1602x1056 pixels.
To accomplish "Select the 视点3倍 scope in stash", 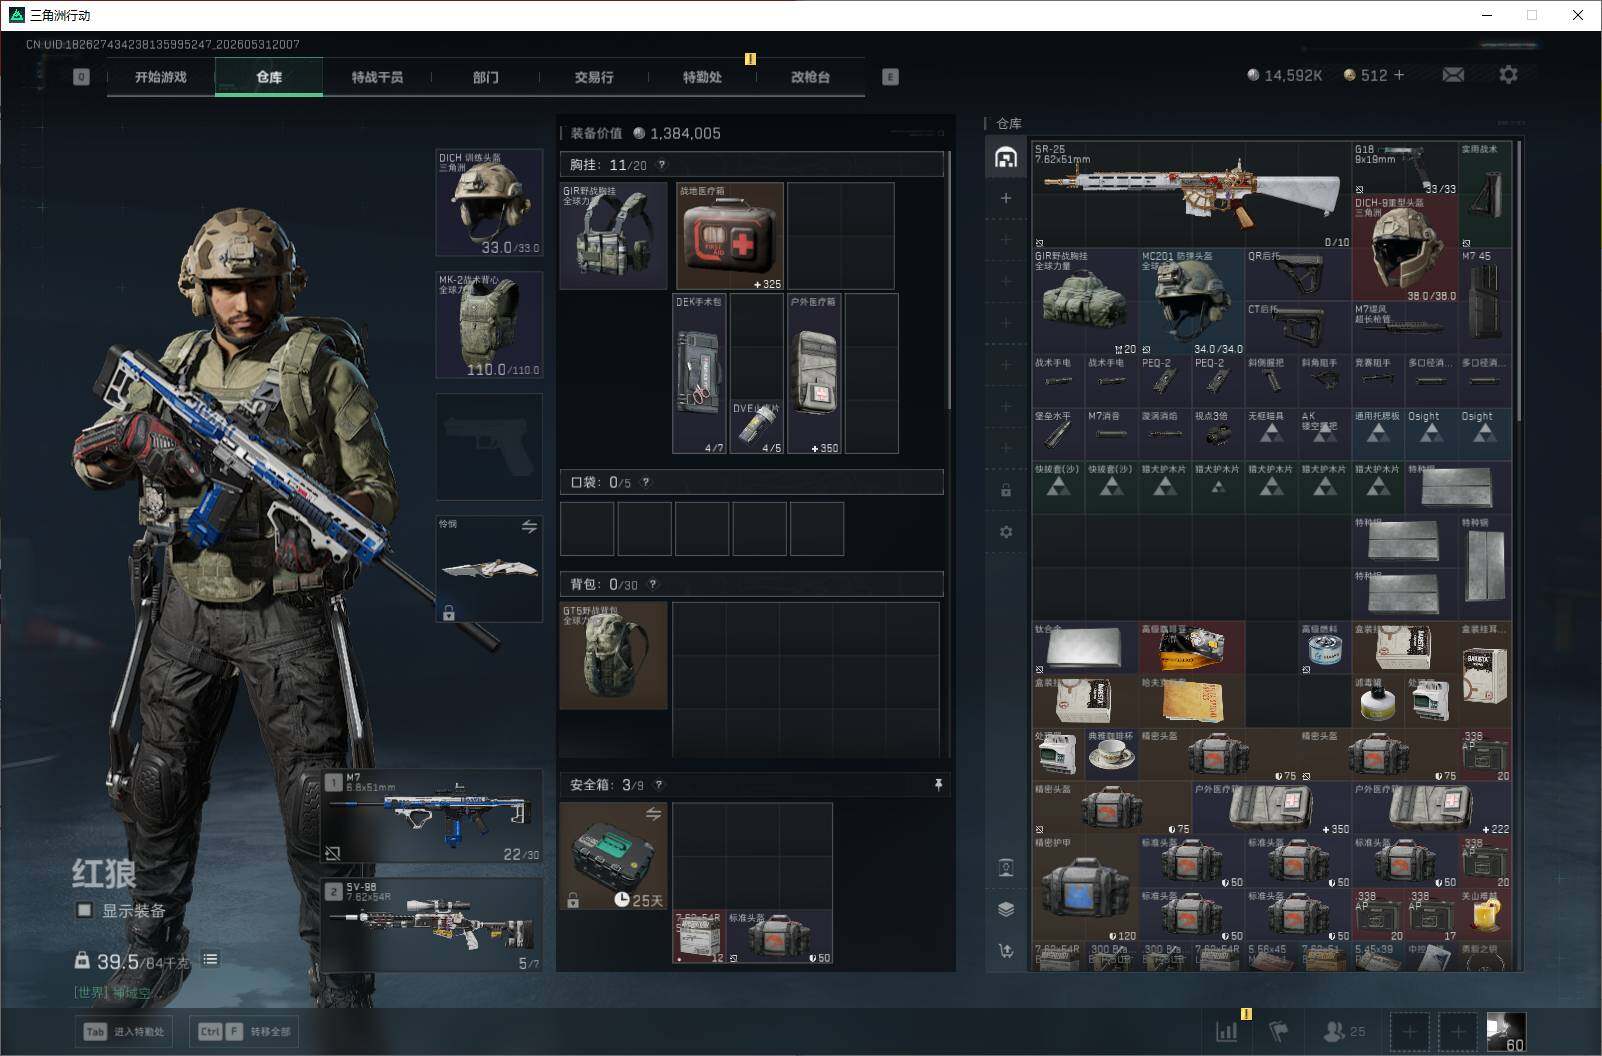I will coord(1218,435).
